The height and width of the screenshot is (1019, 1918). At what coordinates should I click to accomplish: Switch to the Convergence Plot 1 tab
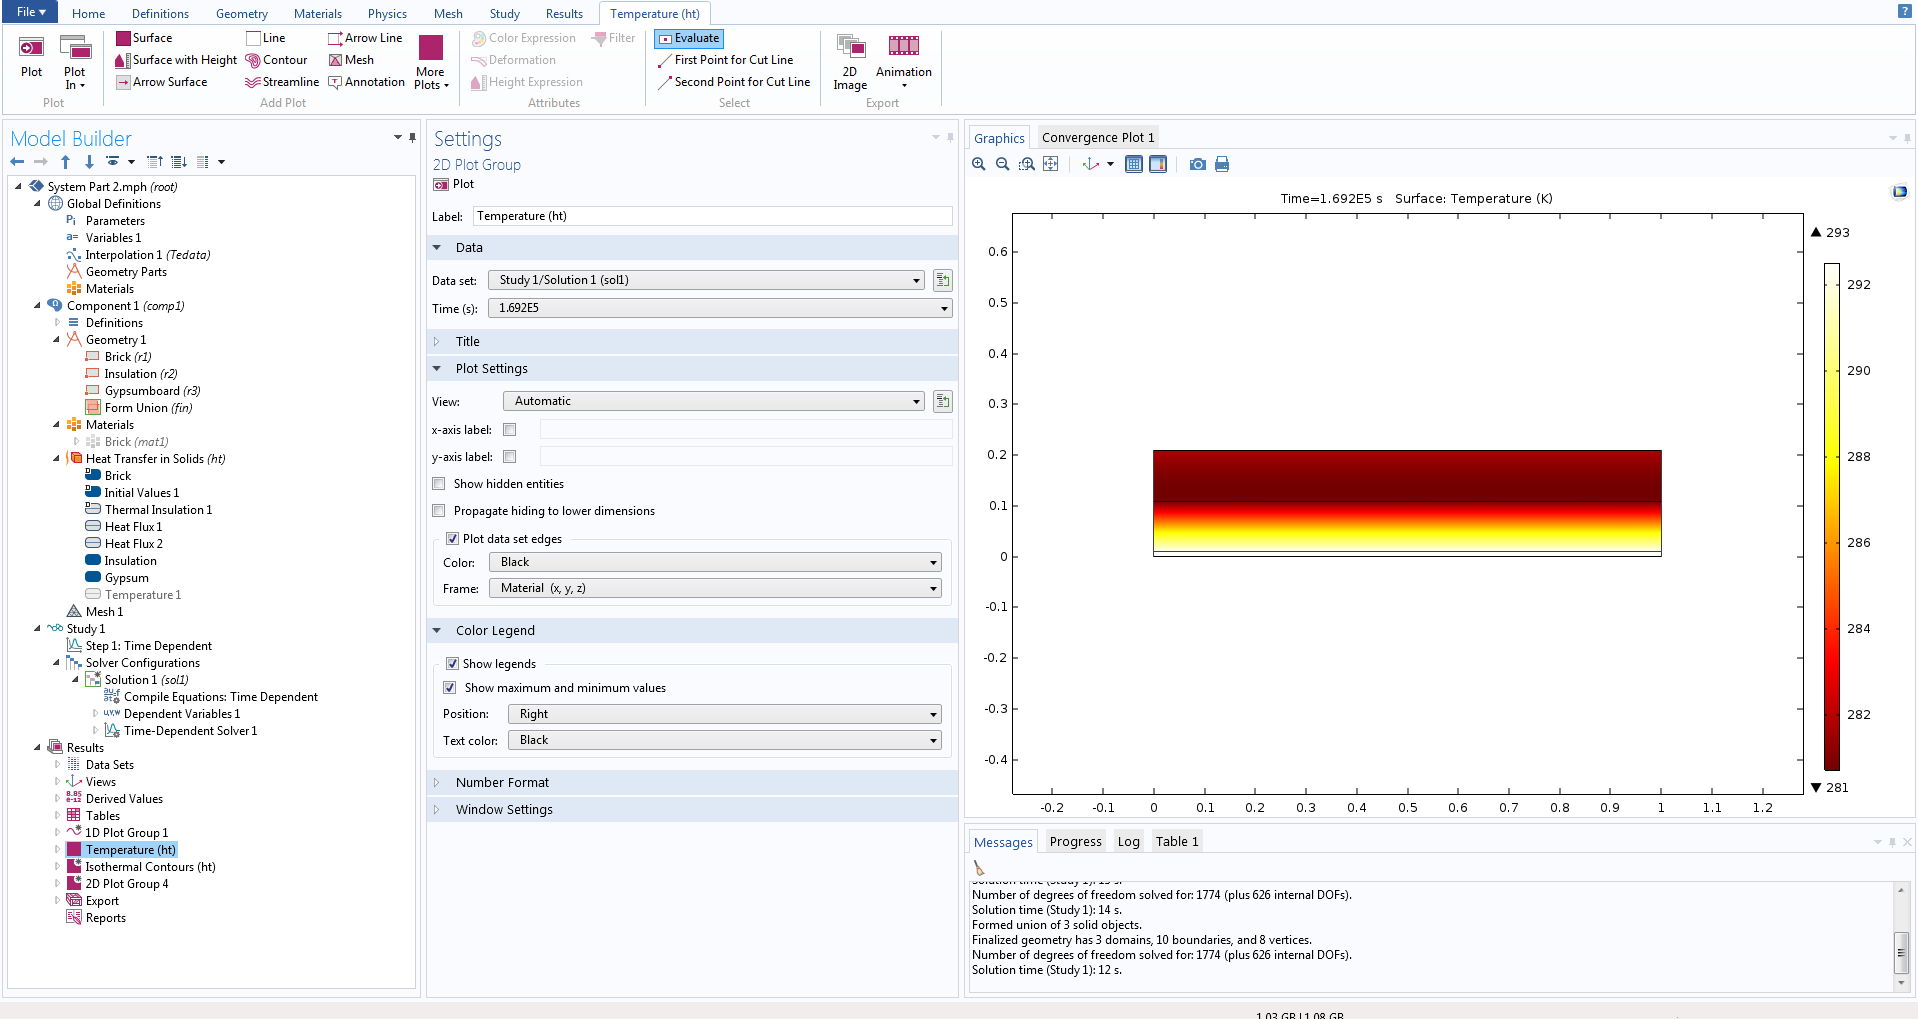(1097, 138)
